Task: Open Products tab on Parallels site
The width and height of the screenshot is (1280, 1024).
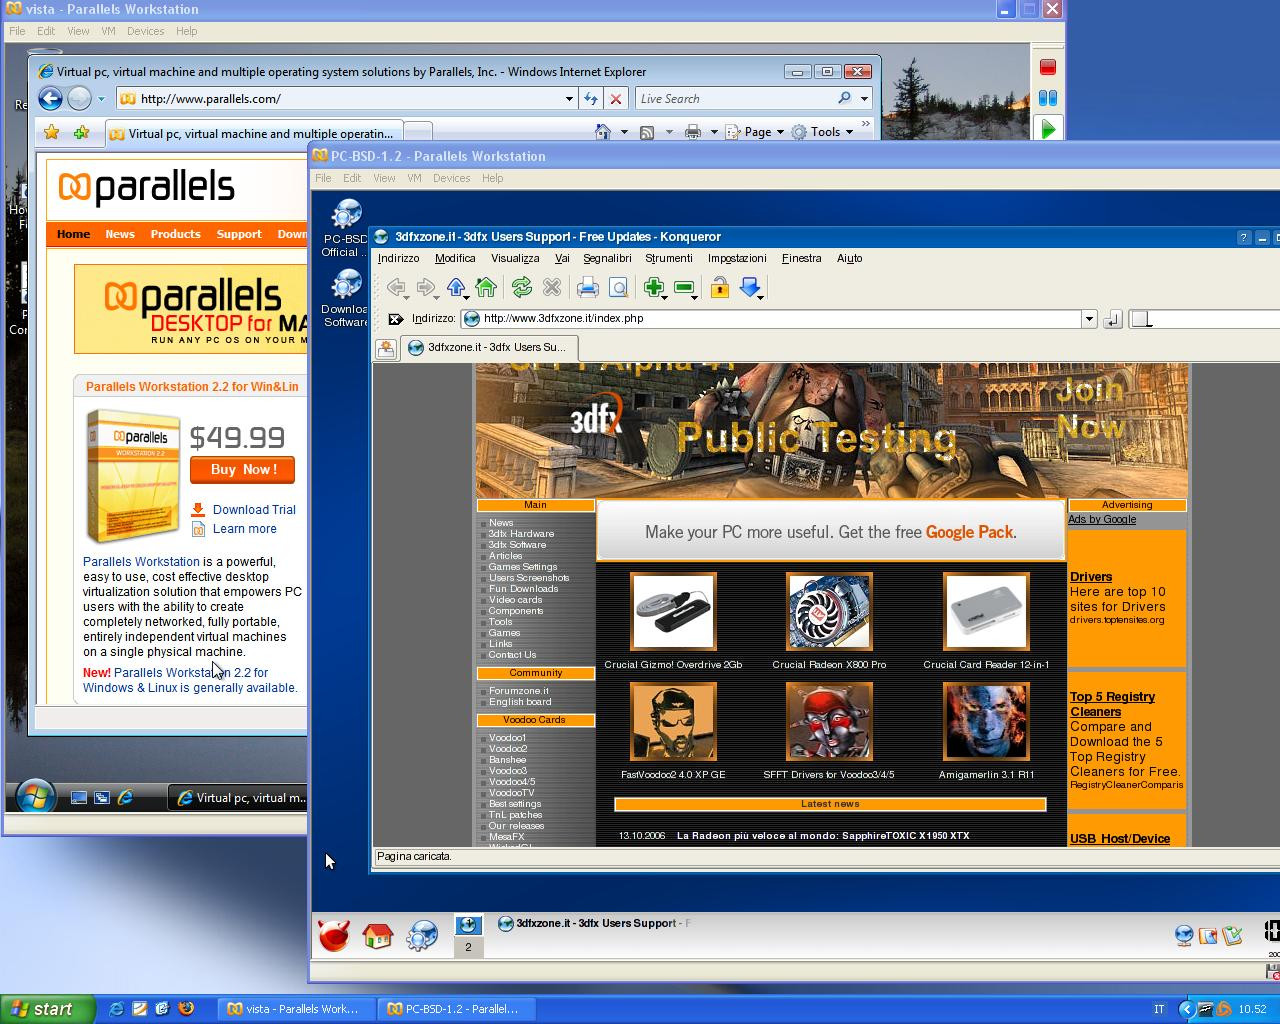Action: [x=175, y=234]
